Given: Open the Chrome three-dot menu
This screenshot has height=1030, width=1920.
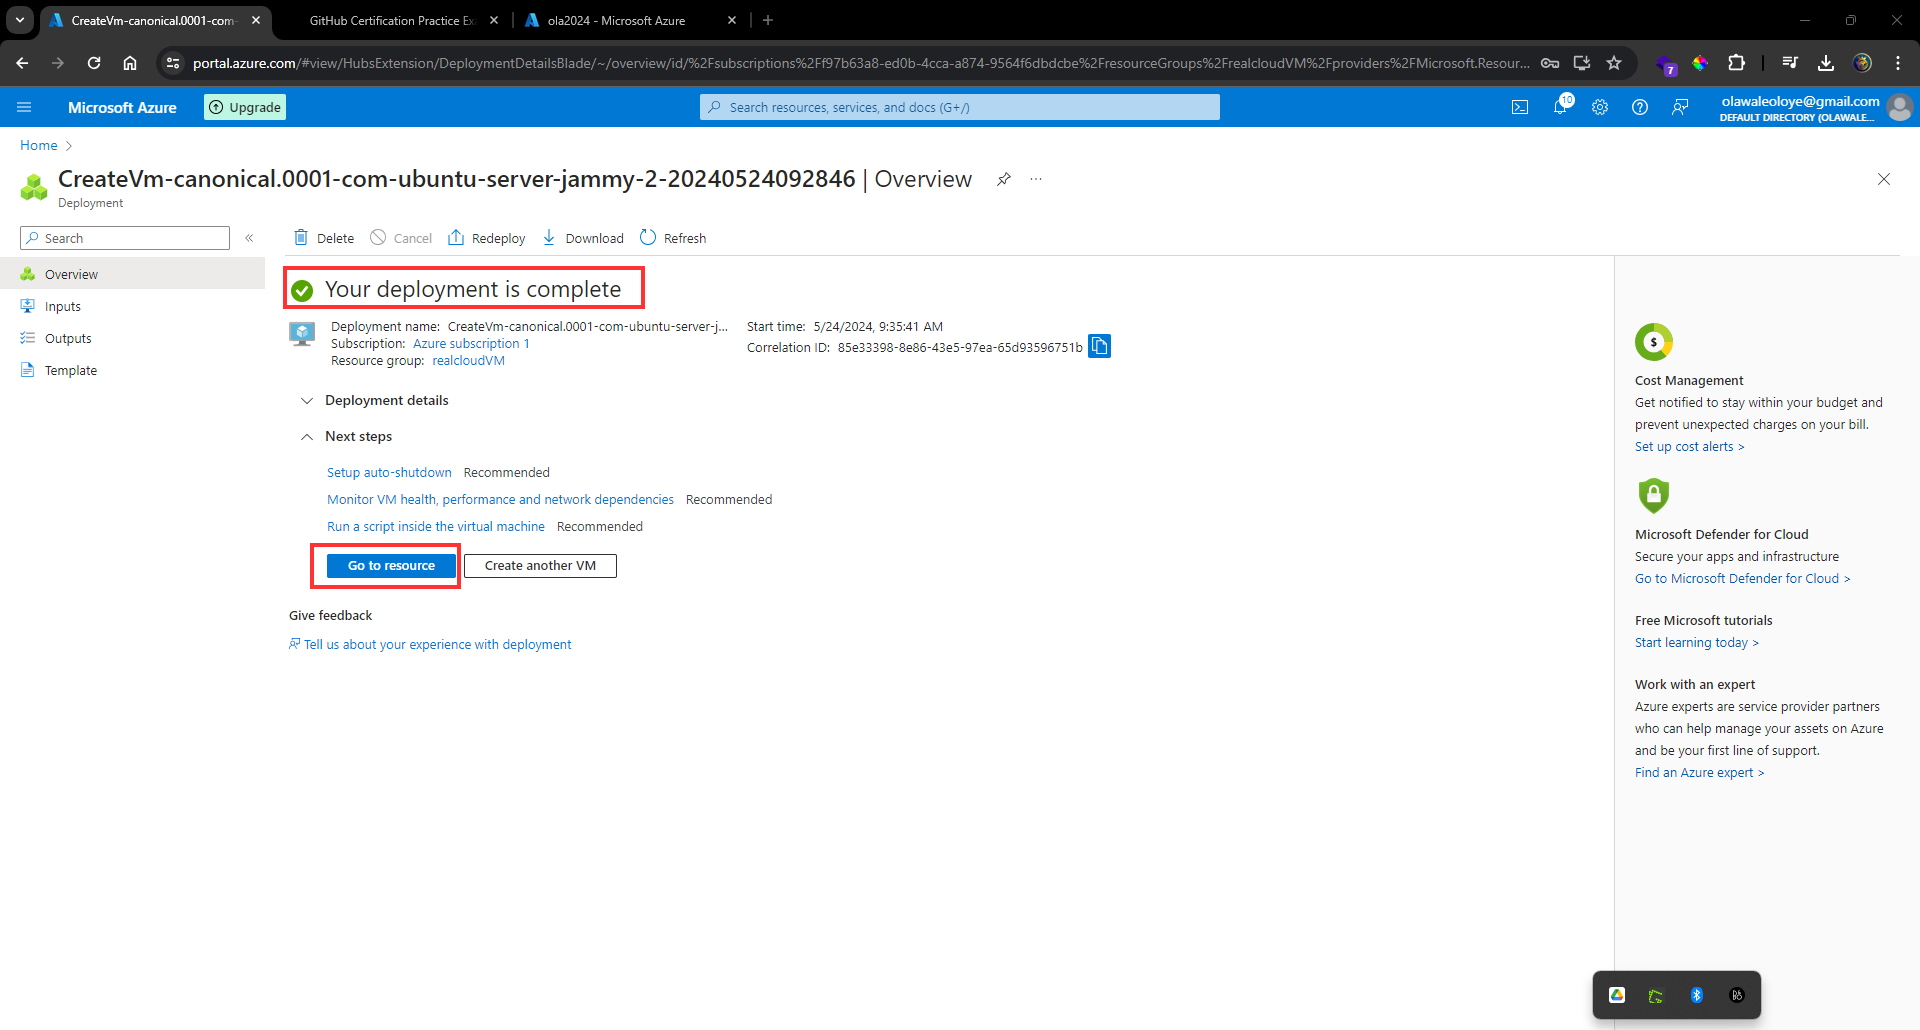Looking at the screenshot, I should pyautogui.click(x=1898, y=63).
